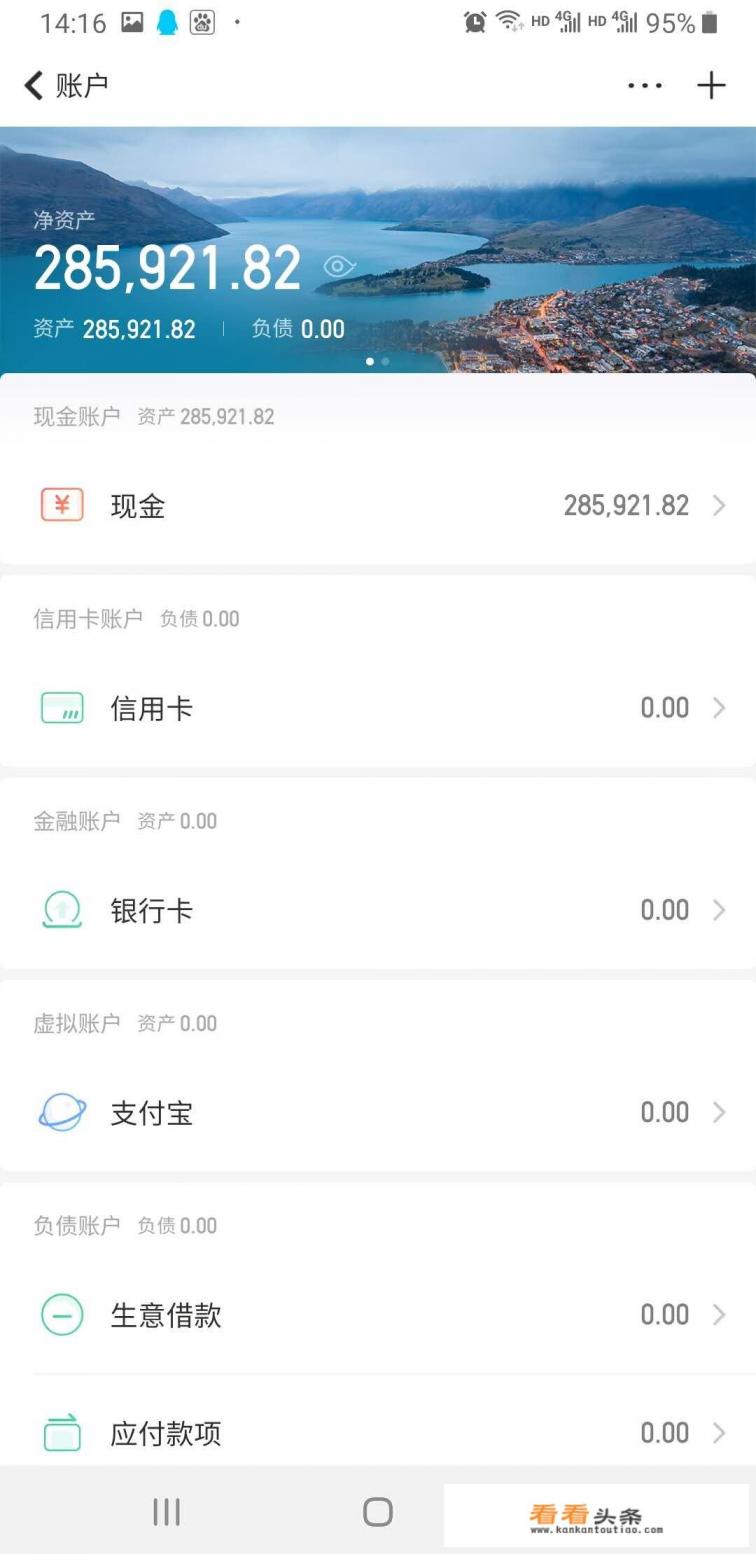Expand the 现金 row chevron
Viewport: 756px width, 1554px height.
coord(719,506)
